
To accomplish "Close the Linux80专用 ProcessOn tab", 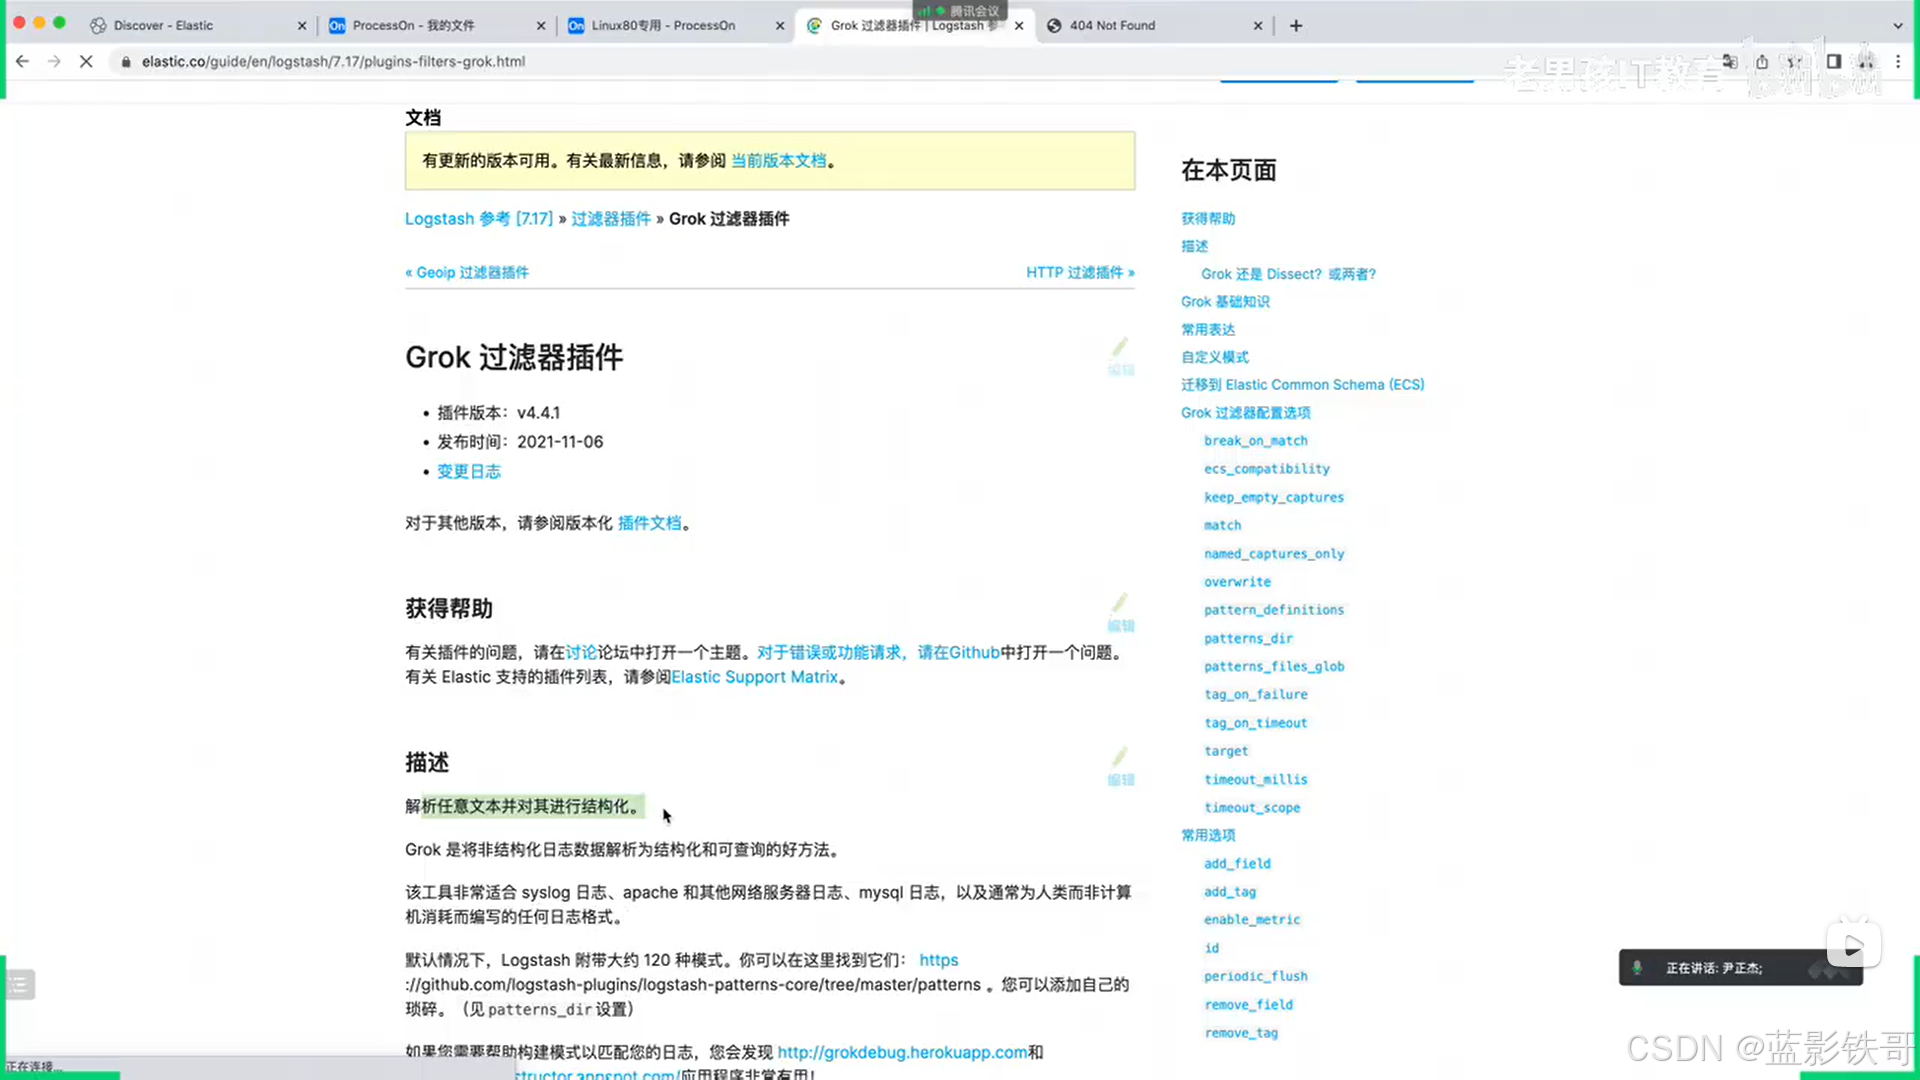I will 780,25.
